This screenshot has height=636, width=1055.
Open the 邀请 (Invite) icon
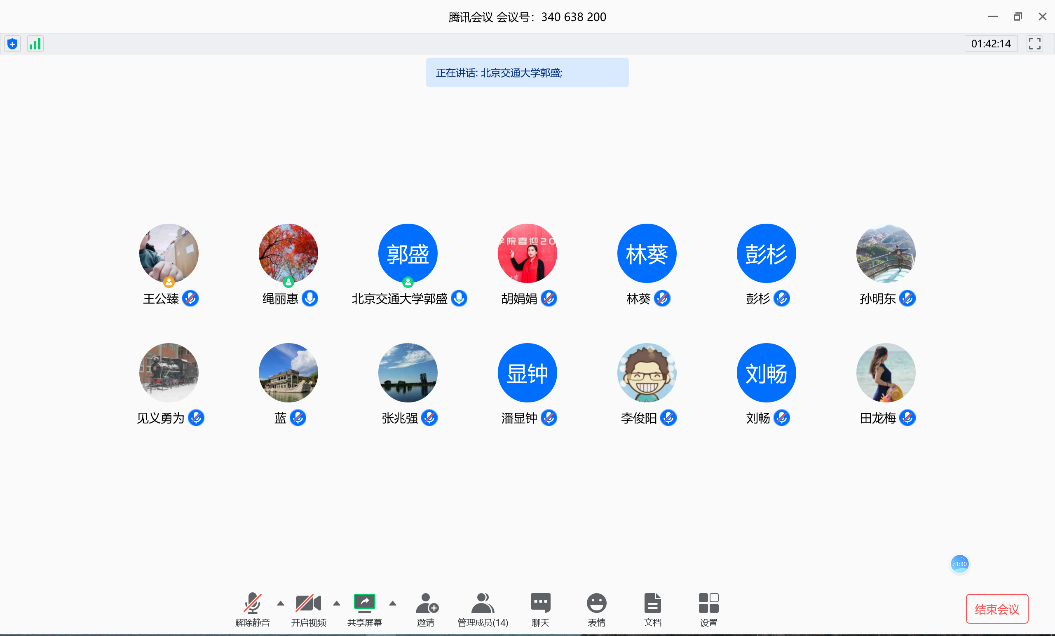pyautogui.click(x=427, y=603)
